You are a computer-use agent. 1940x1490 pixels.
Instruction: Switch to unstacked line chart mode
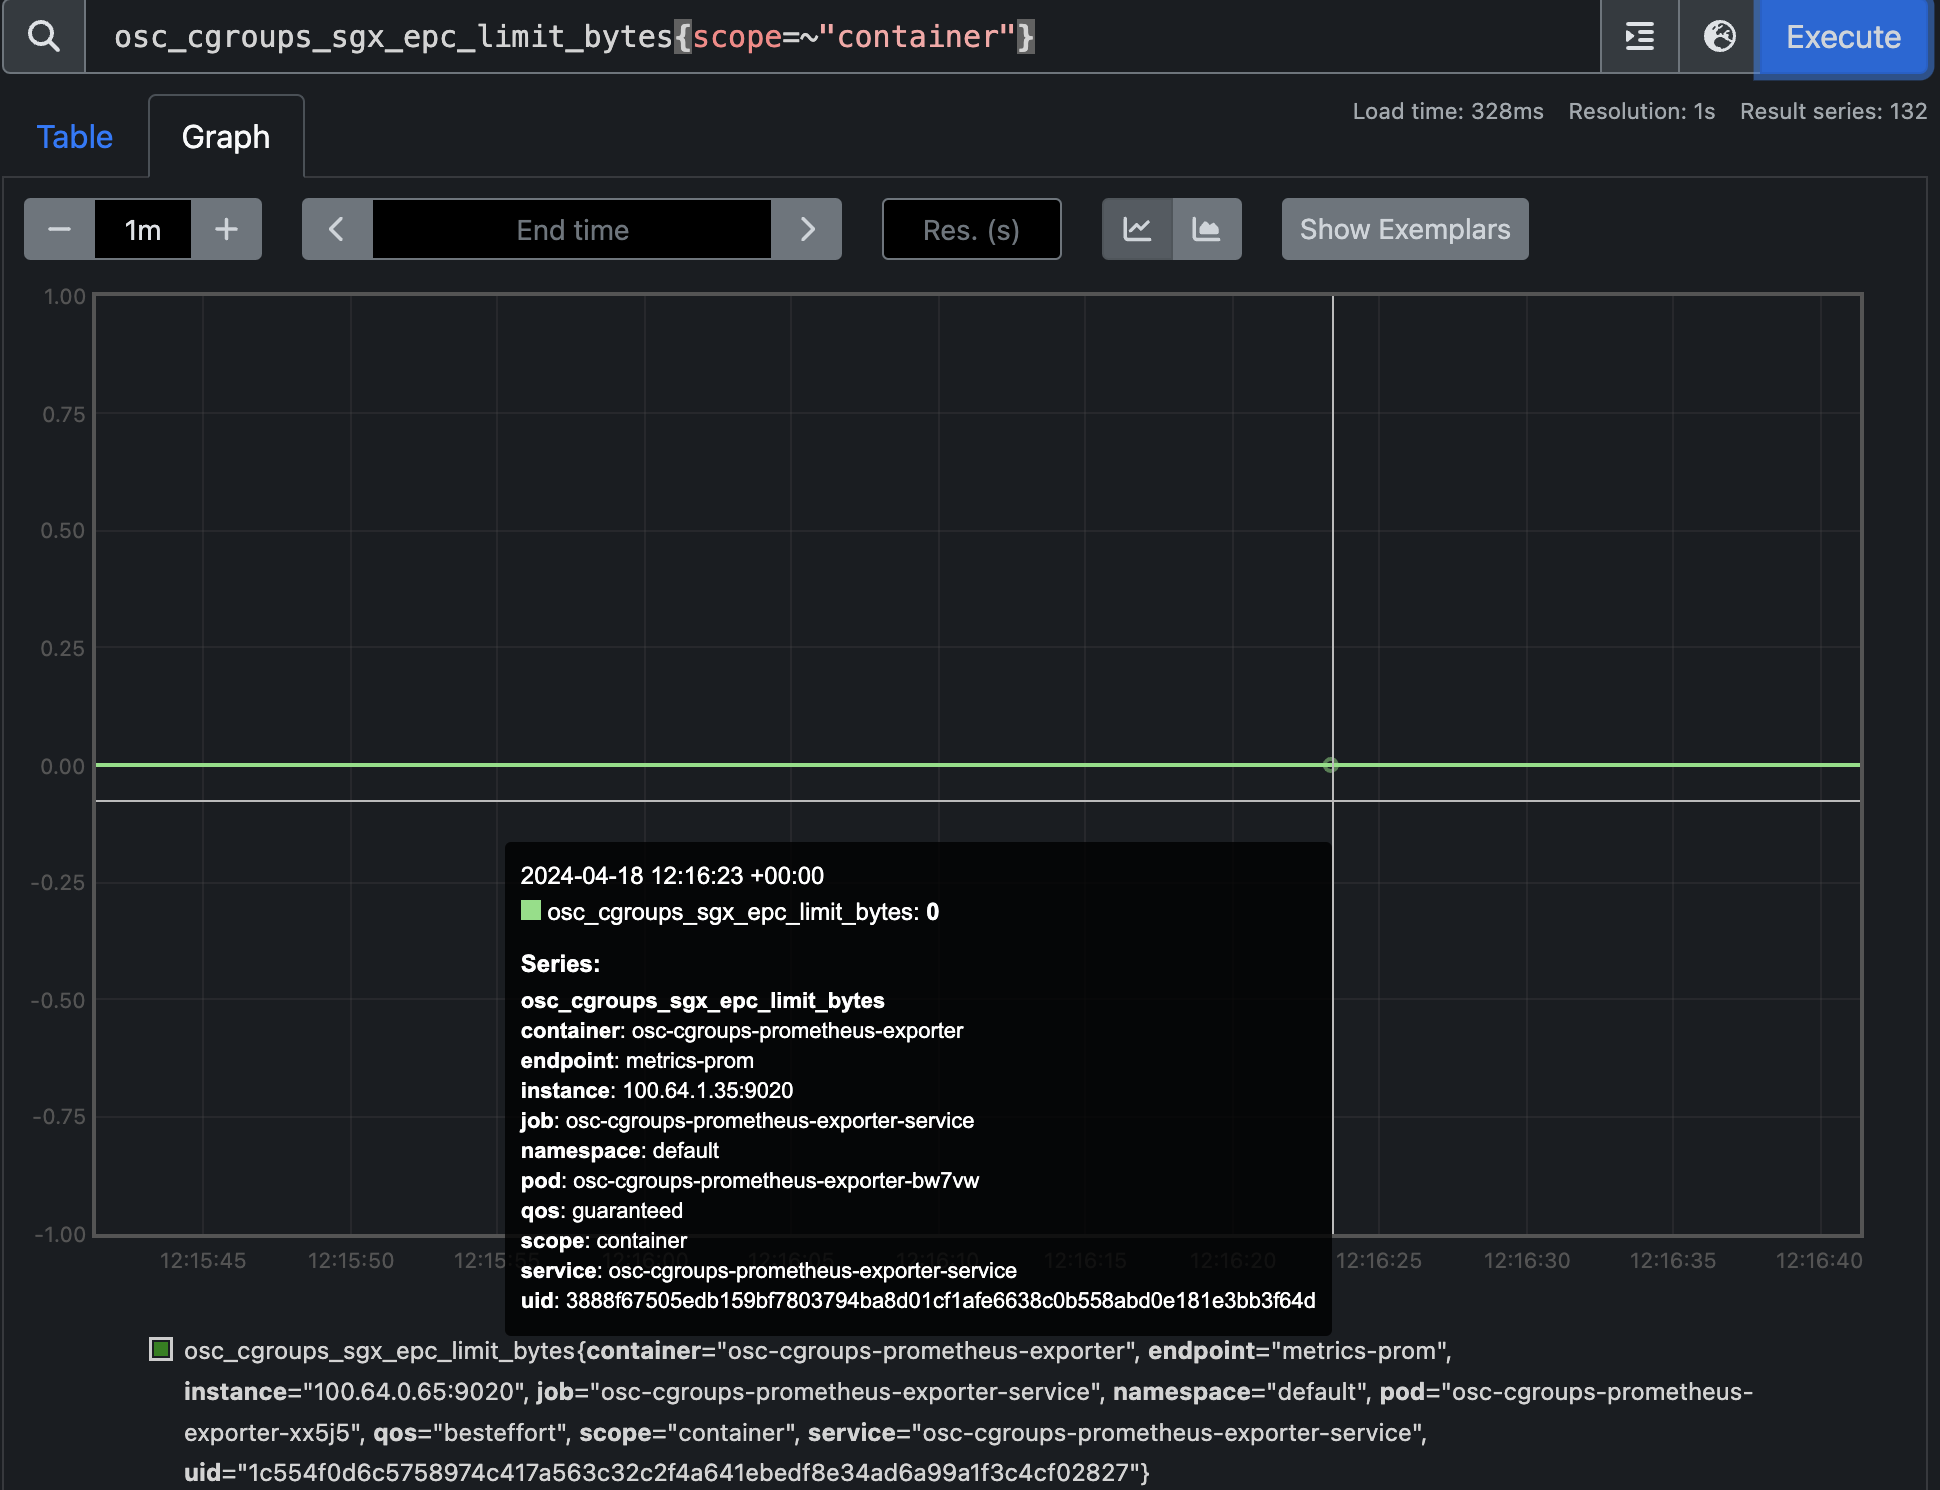pyautogui.click(x=1137, y=230)
